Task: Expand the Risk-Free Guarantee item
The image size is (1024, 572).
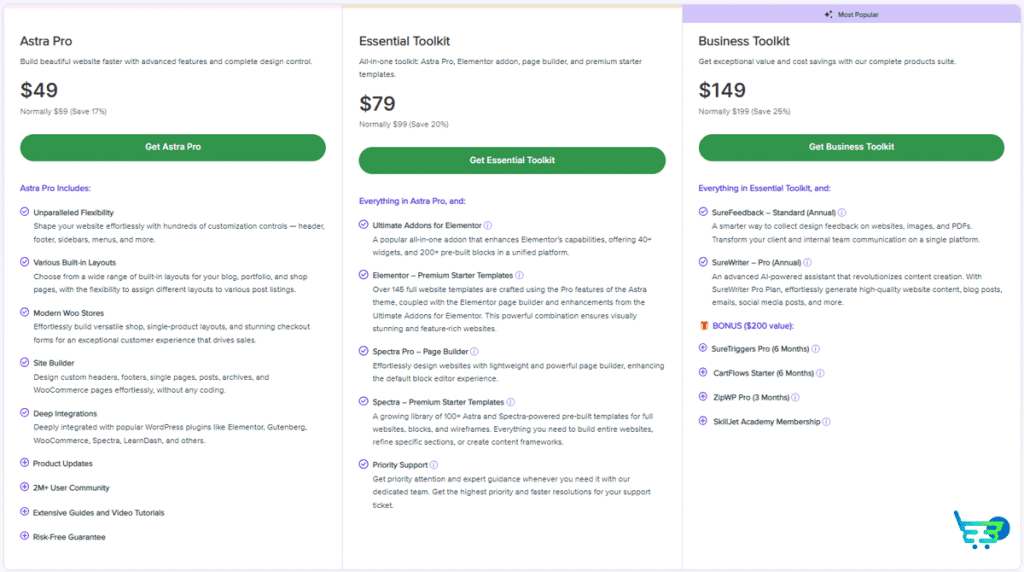Action: tap(24, 536)
